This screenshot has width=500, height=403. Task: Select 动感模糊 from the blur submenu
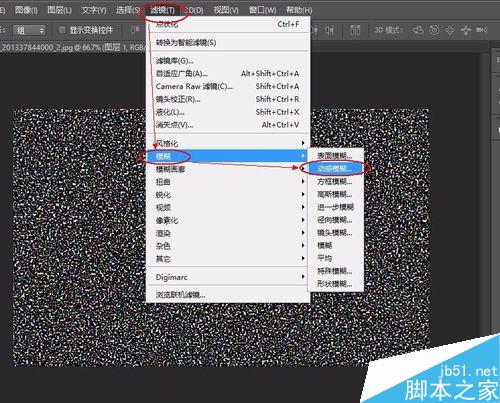[335, 169]
